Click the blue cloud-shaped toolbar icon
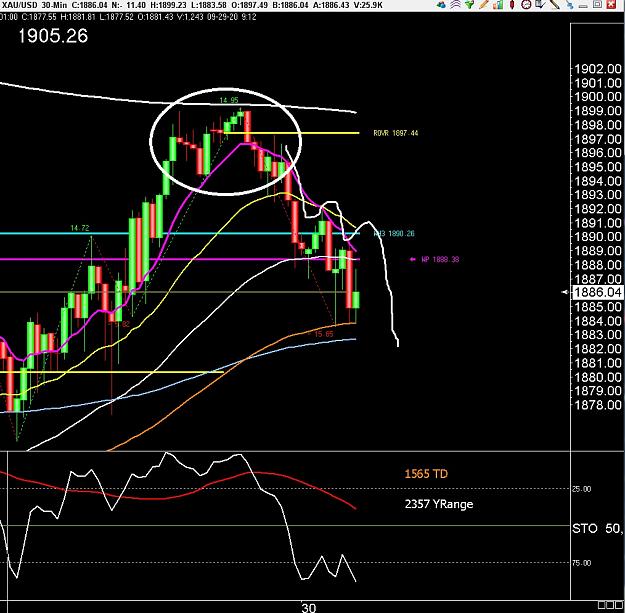The image size is (625, 613). (441, 5)
